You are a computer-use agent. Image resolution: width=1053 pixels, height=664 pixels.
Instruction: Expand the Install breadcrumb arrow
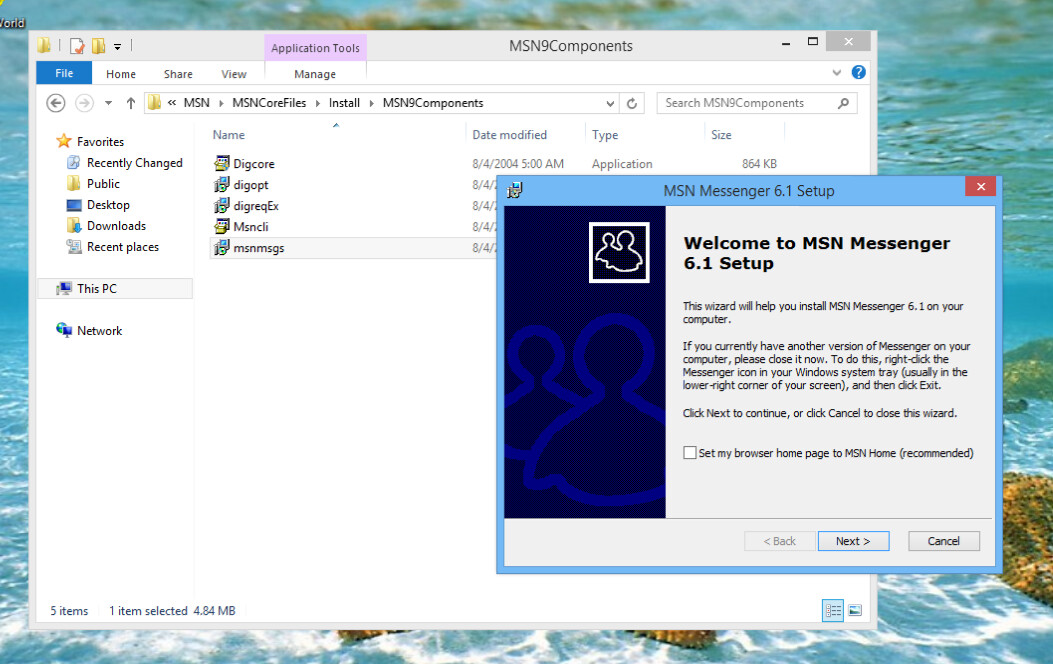tap(371, 103)
